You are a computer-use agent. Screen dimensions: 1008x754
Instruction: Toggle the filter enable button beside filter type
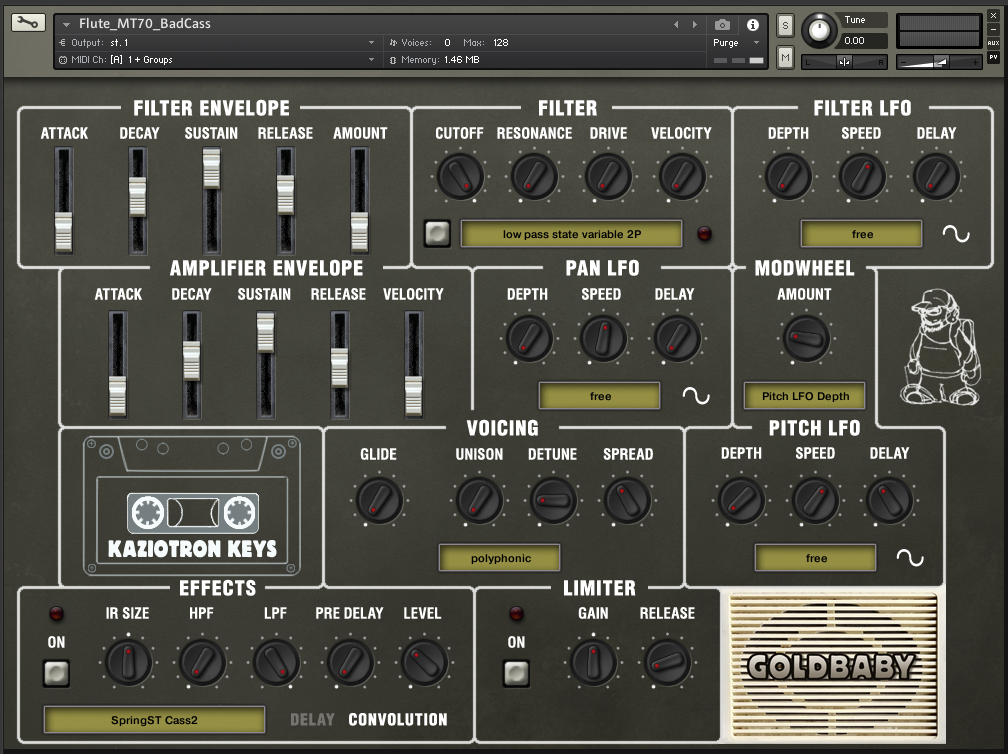click(437, 233)
